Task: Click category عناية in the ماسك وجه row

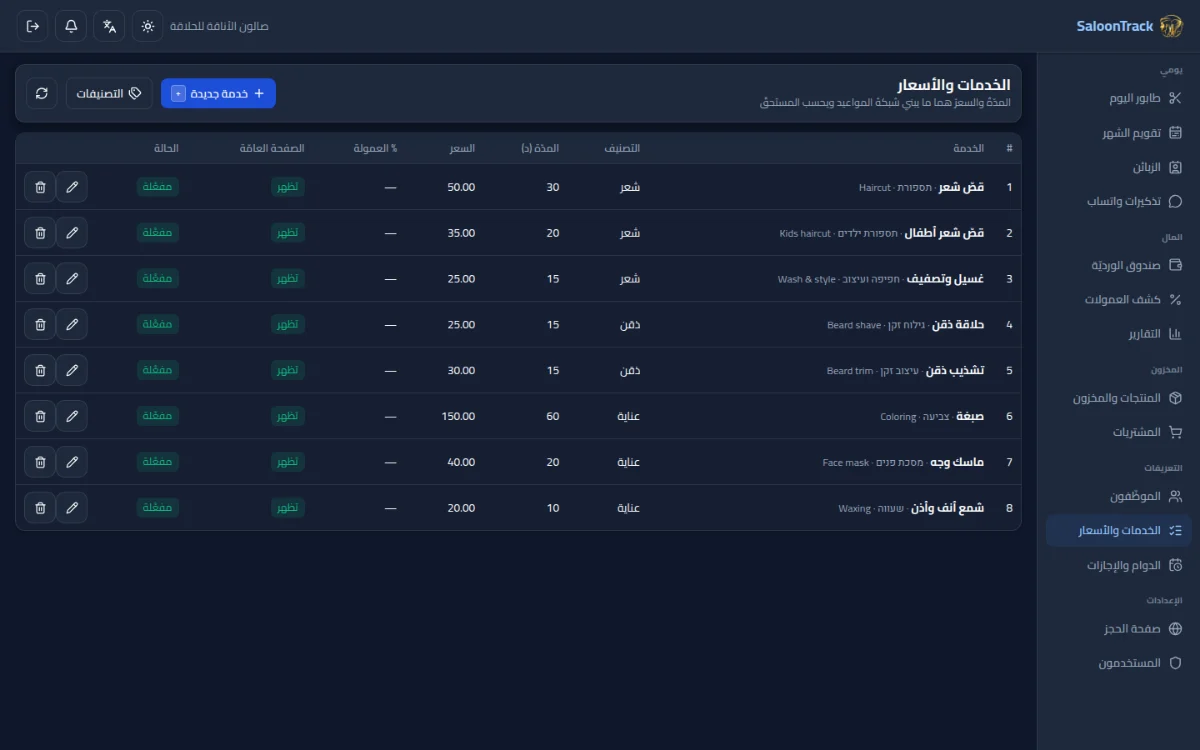Action: pos(629,462)
